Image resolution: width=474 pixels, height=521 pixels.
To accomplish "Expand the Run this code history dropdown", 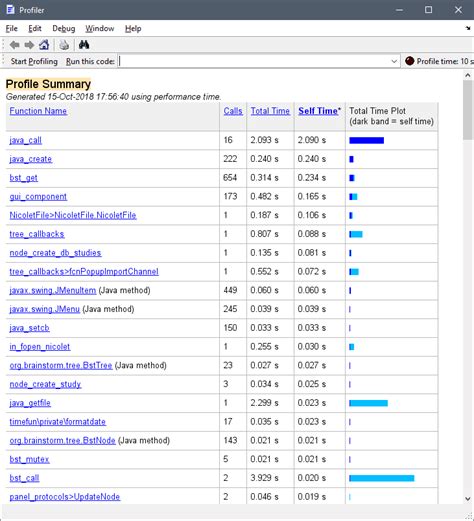I will click(x=394, y=61).
